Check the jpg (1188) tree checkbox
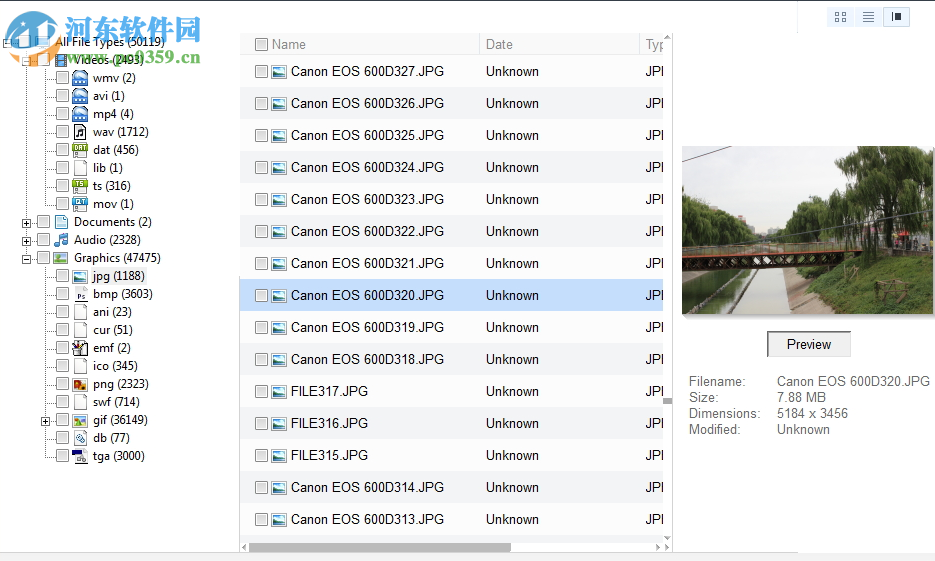Screen dimensions: 935x561 [62, 275]
